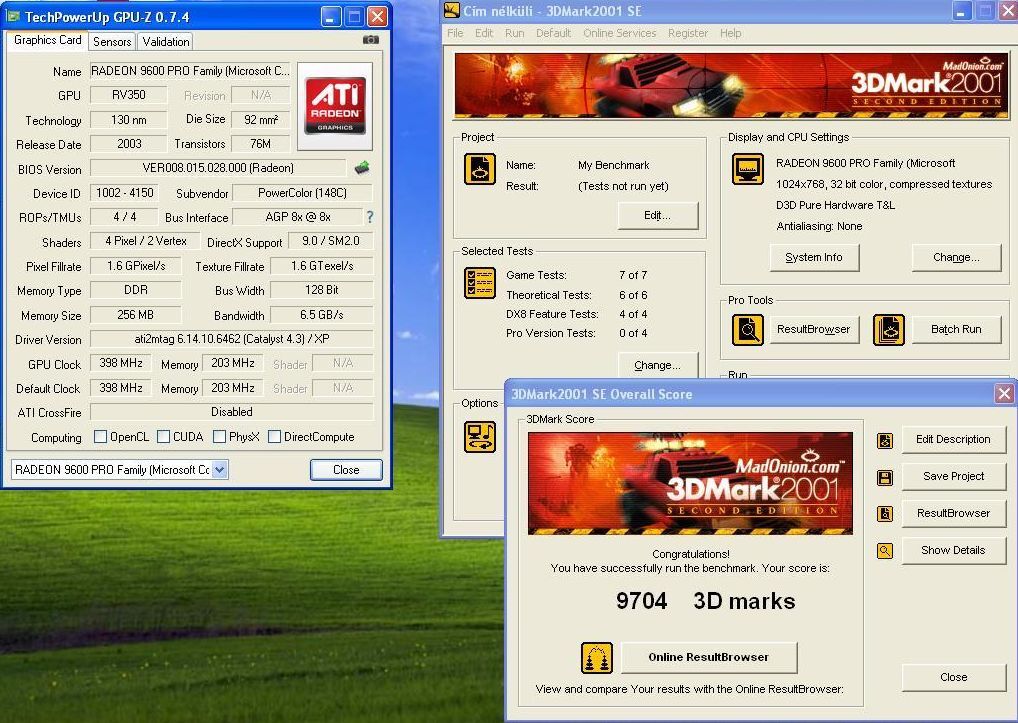Click the GPU Clock 398 MHz field
The height and width of the screenshot is (723, 1018).
point(121,363)
